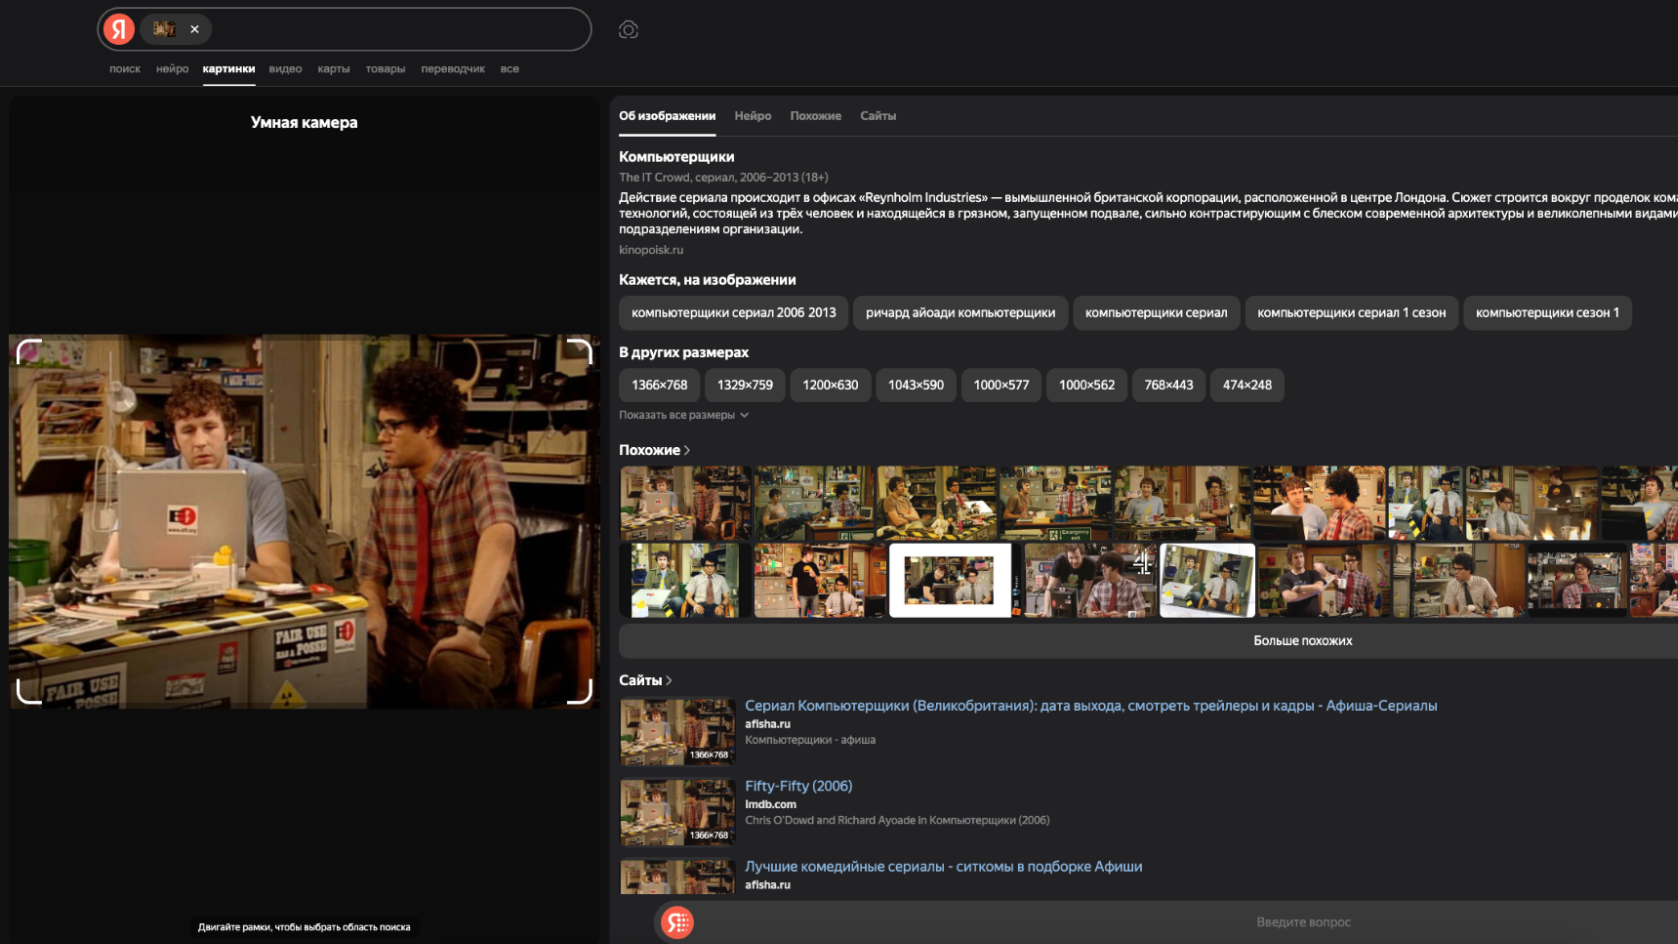Choose the 1000×577 size

click(x=1001, y=385)
